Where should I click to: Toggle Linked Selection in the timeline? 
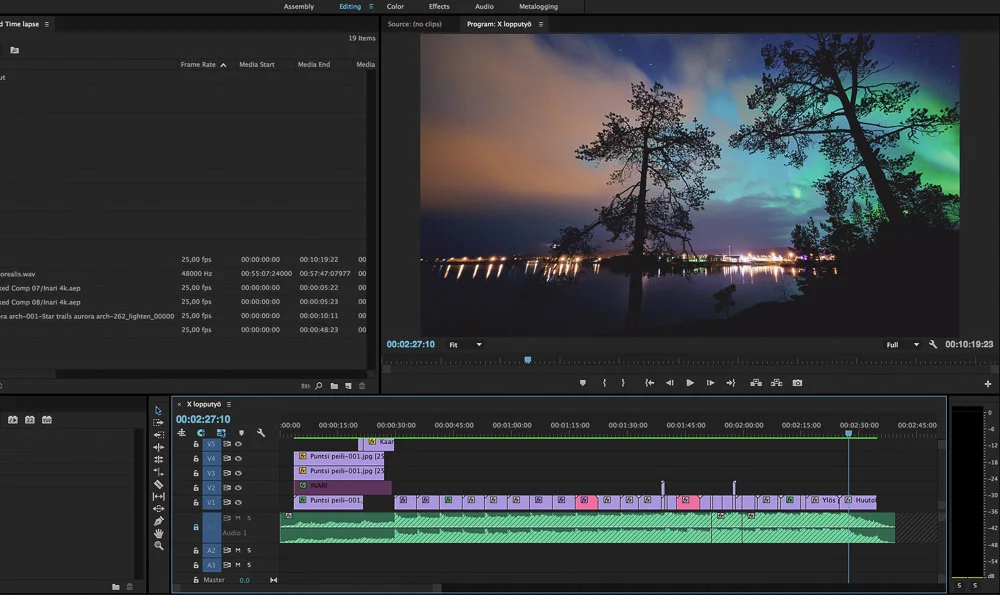point(221,432)
